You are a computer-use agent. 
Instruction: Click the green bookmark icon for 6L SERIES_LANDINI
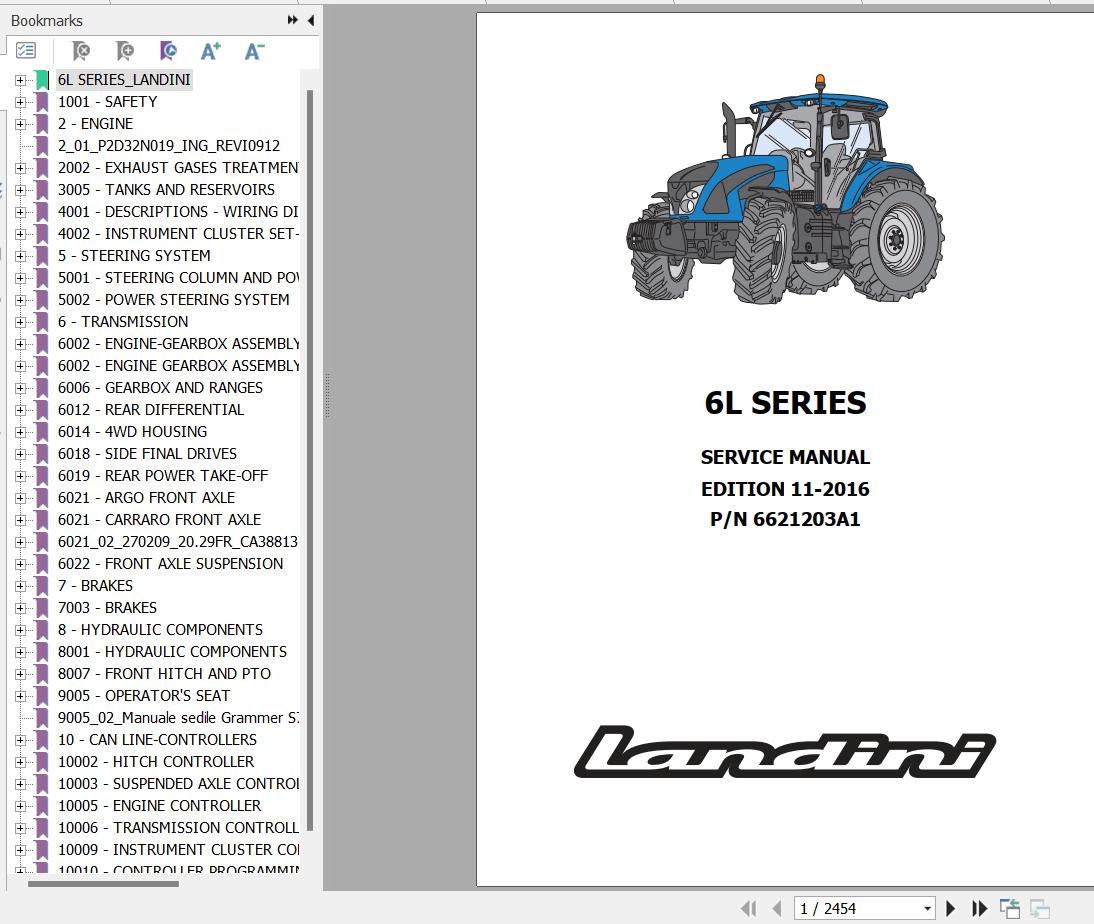[42, 80]
